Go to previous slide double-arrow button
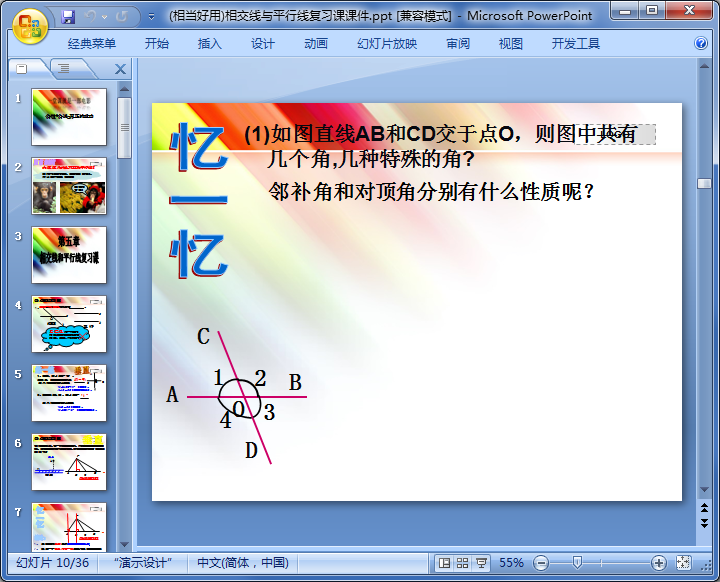The image size is (720, 582). (704, 508)
